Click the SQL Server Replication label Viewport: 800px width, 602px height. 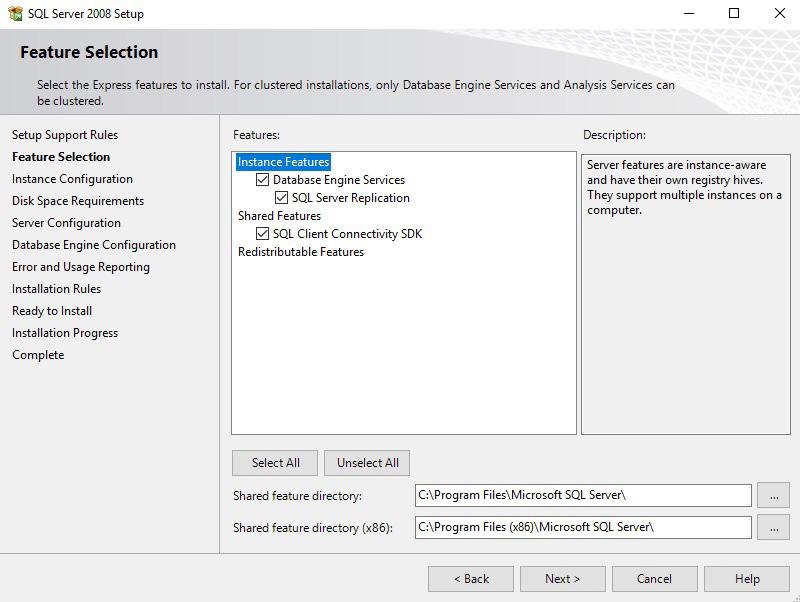click(351, 197)
